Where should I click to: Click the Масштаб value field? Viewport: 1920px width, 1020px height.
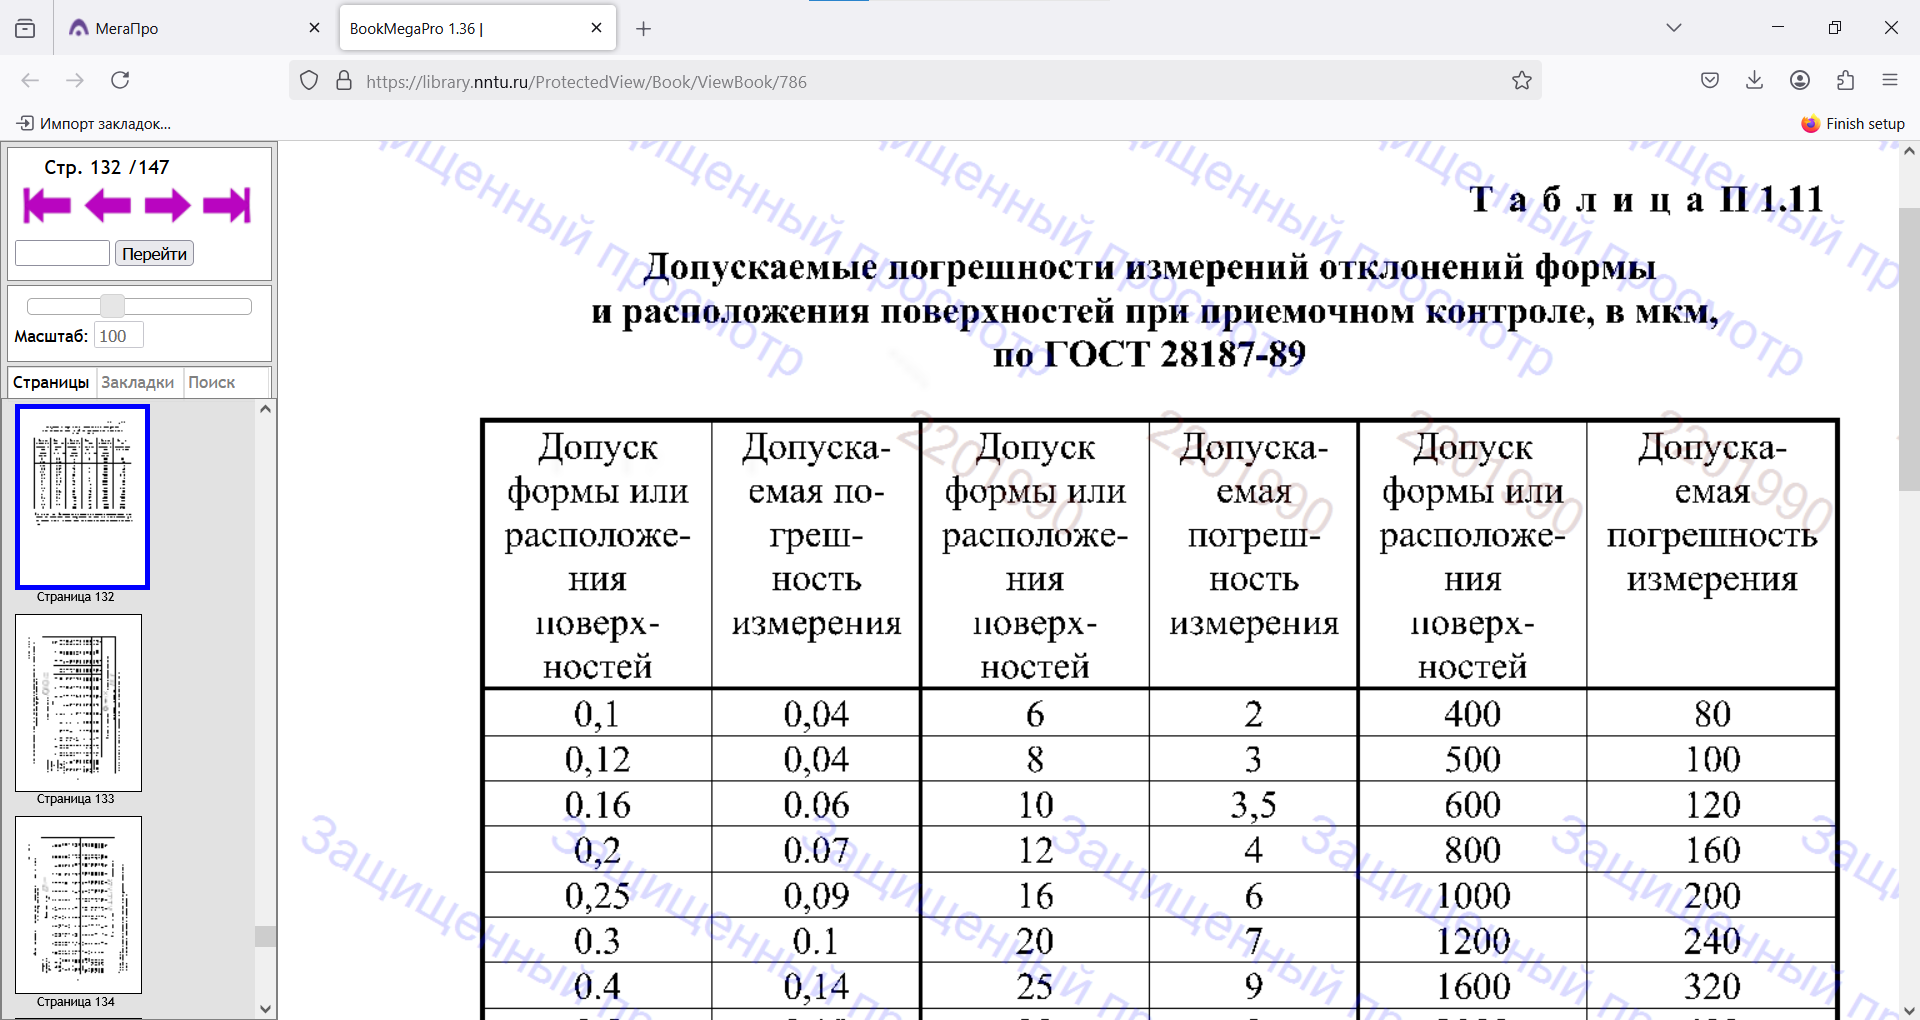tap(119, 336)
